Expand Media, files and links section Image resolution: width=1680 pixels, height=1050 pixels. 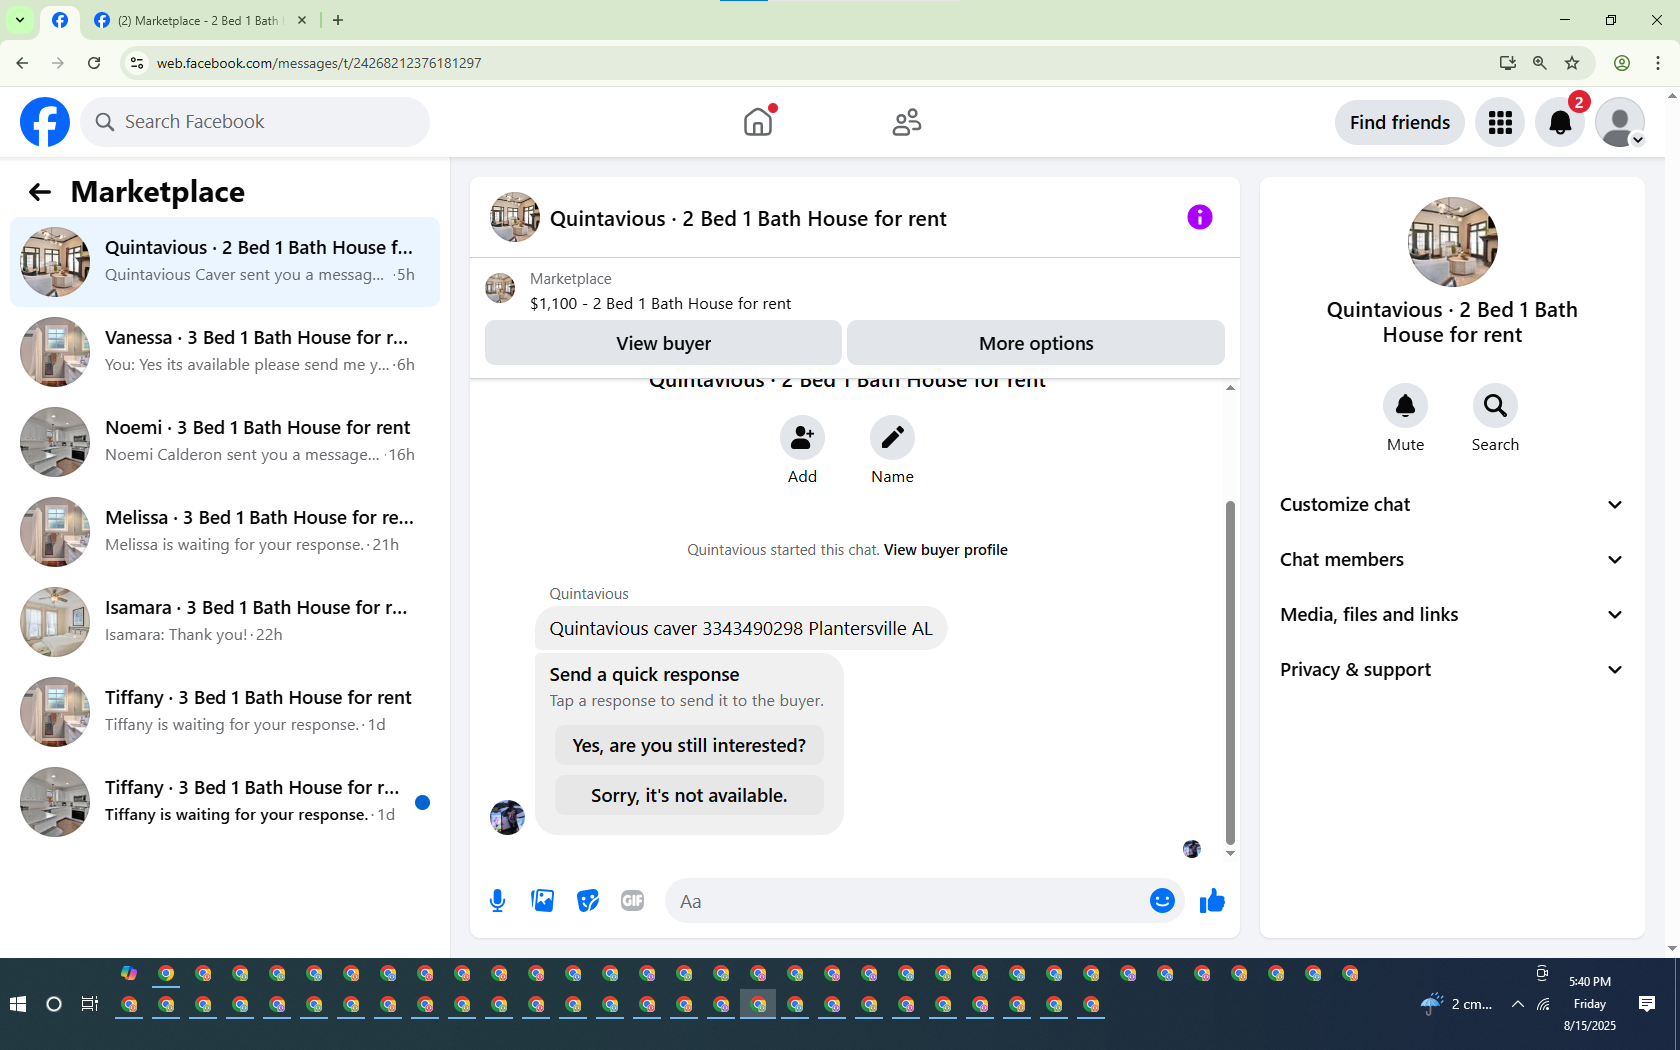1452,615
